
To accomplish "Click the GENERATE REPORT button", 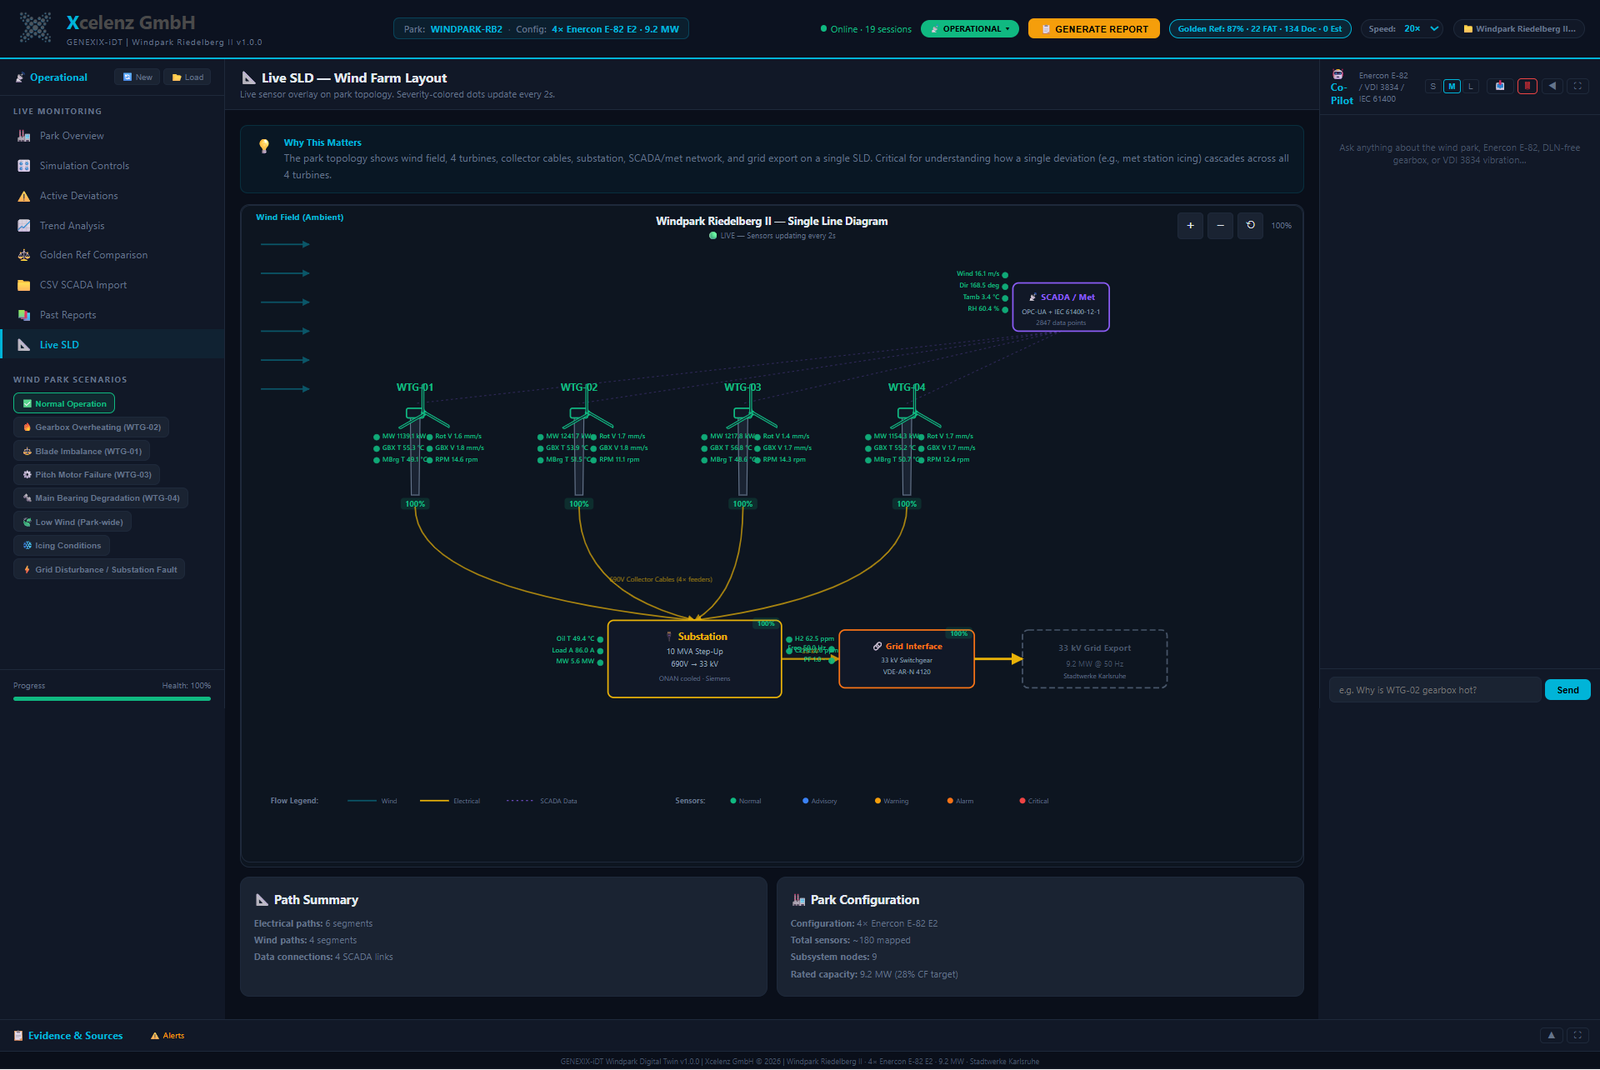I will click(1094, 29).
